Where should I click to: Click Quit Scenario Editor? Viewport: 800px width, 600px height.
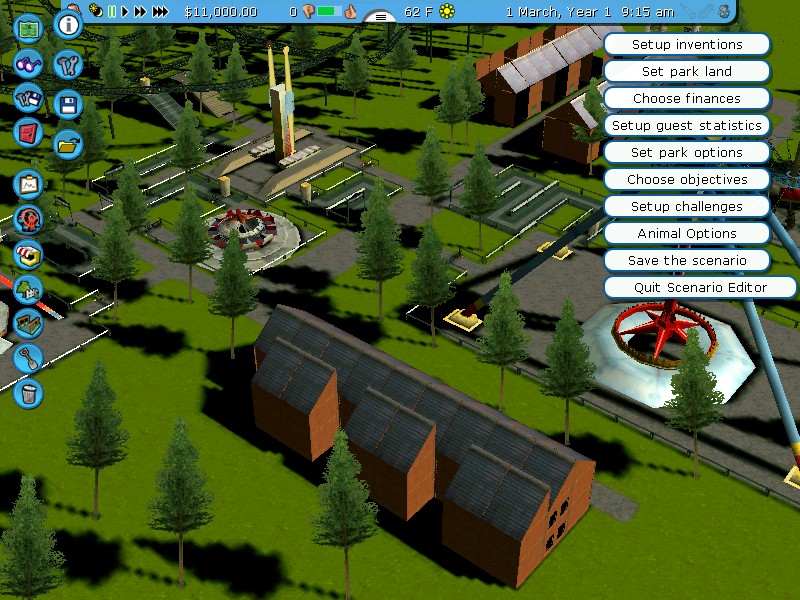(x=700, y=288)
